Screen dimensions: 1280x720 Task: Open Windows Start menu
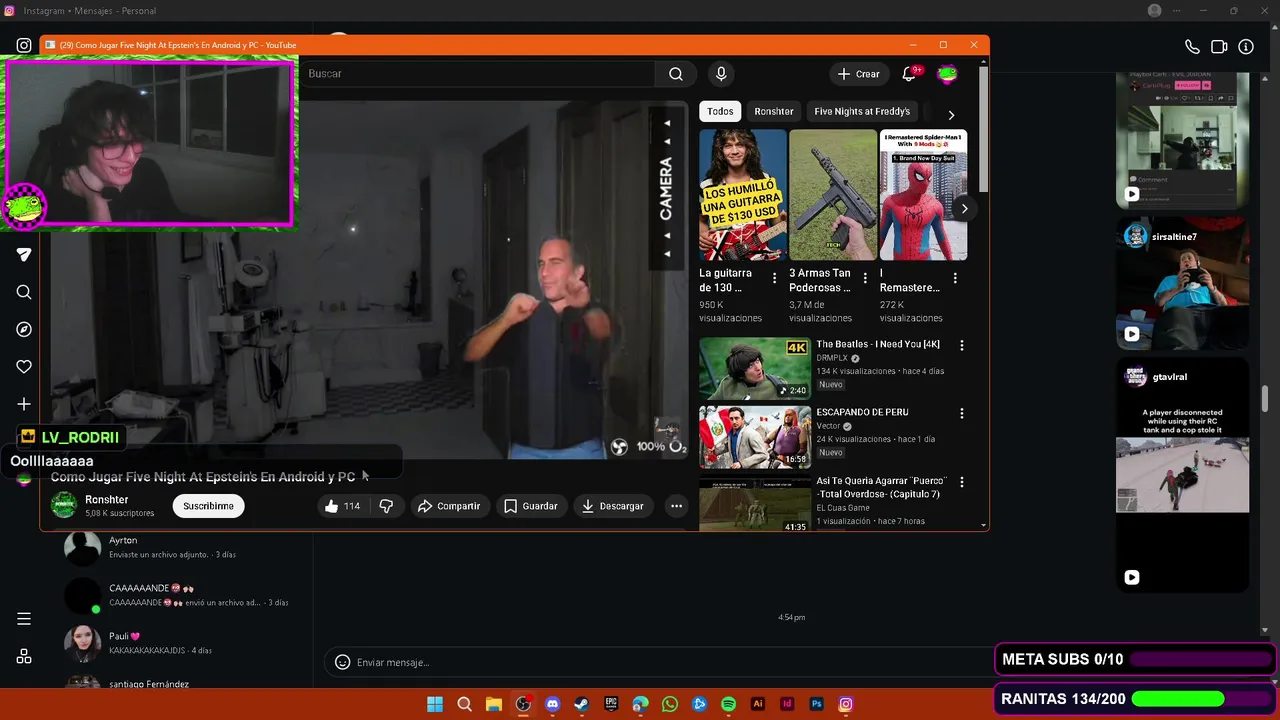coord(435,704)
